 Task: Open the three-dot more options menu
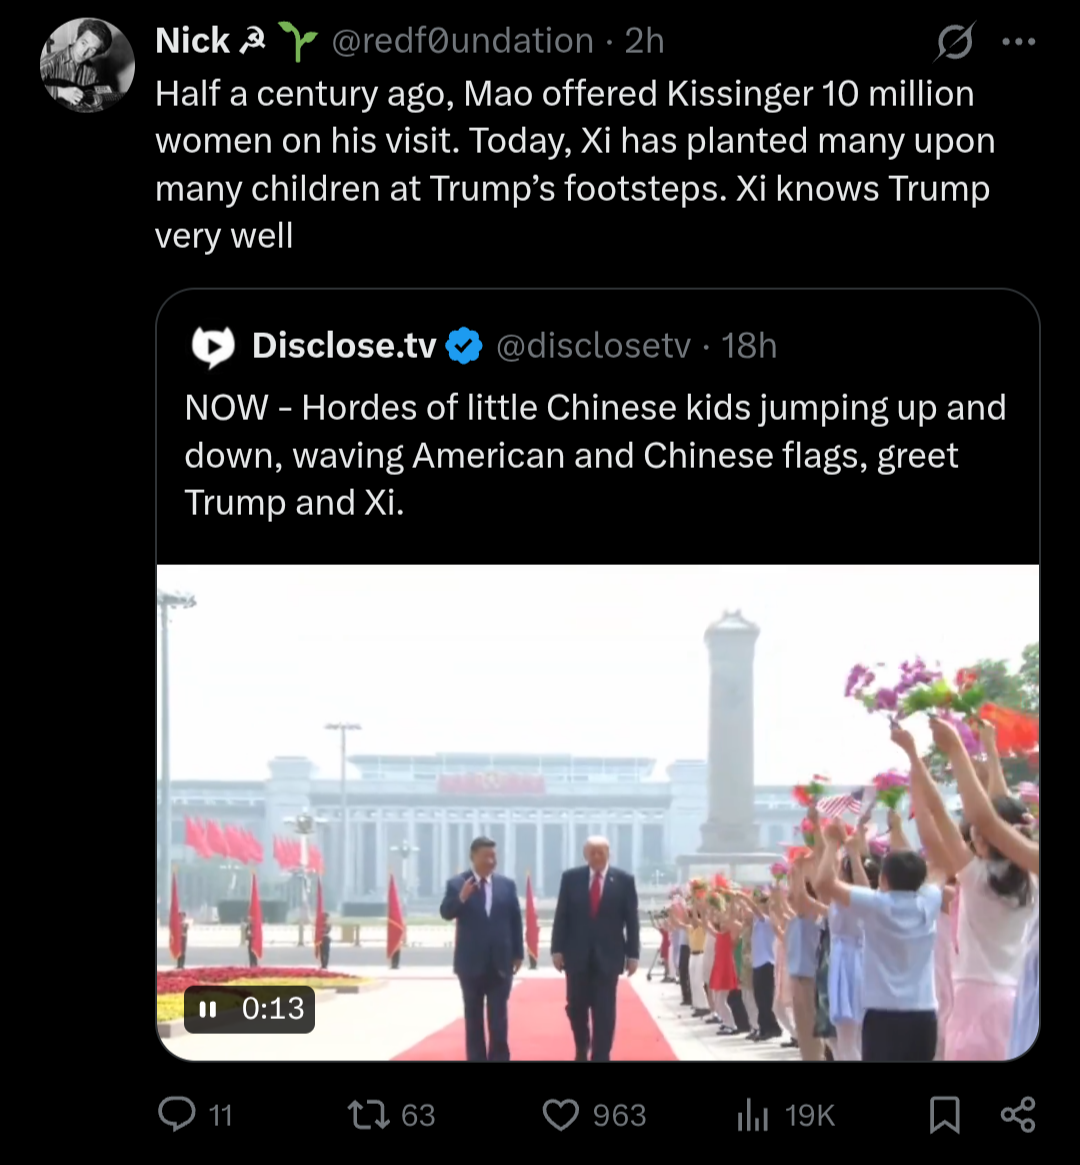tap(1018, 42)
